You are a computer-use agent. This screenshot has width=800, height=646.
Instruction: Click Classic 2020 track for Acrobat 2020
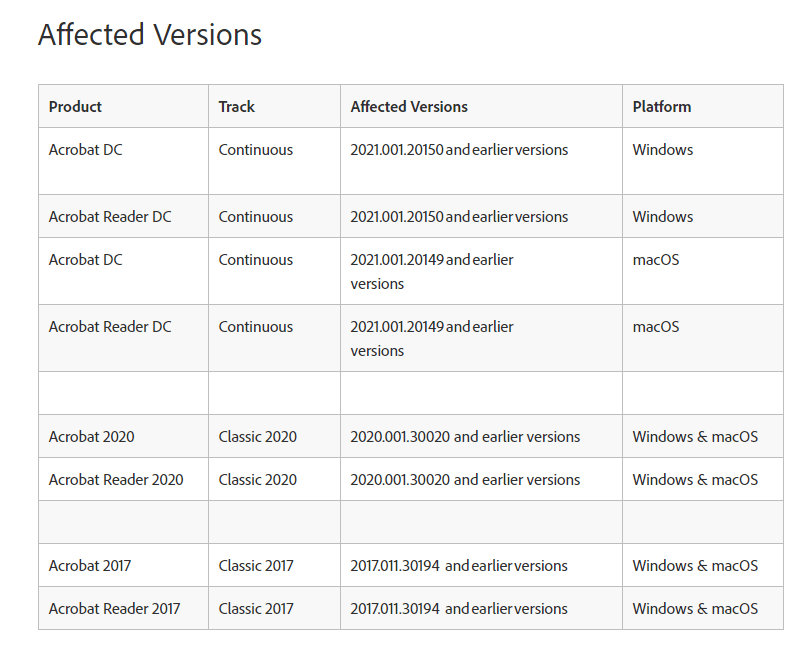[x=258, y=437]
